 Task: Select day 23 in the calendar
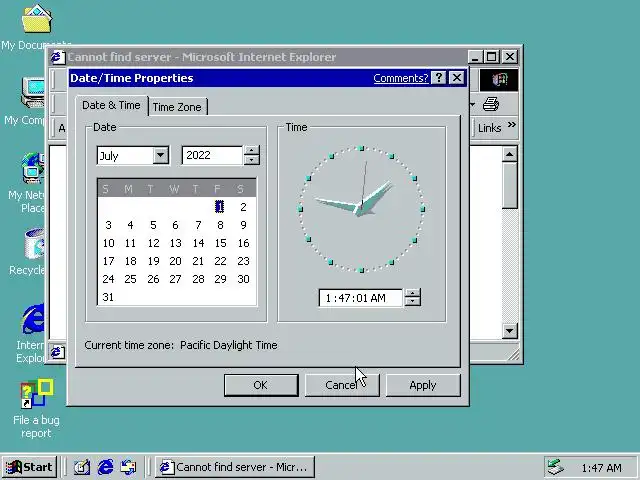point(243,261)
